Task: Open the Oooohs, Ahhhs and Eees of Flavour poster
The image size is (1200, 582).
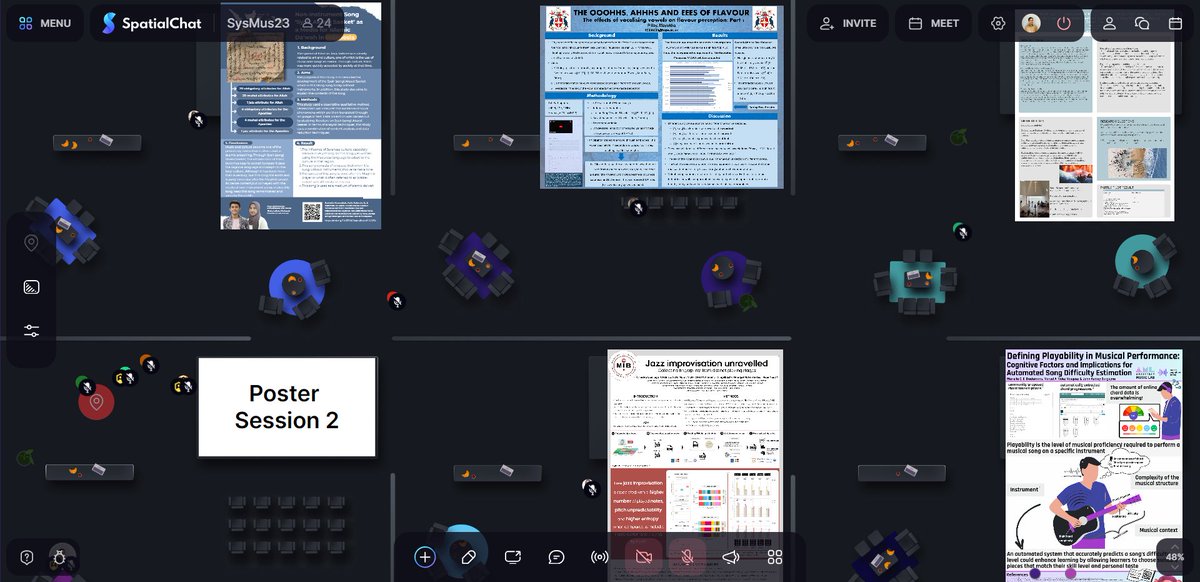Action: (661, 97)
